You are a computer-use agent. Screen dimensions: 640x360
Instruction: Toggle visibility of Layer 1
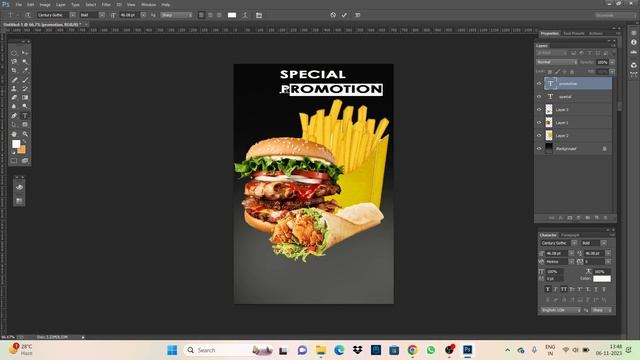(x=539, y=123)
